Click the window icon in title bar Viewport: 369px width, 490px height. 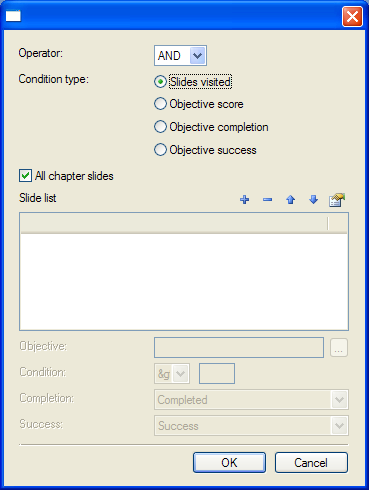pyautogui.click(x=13, y=16)
